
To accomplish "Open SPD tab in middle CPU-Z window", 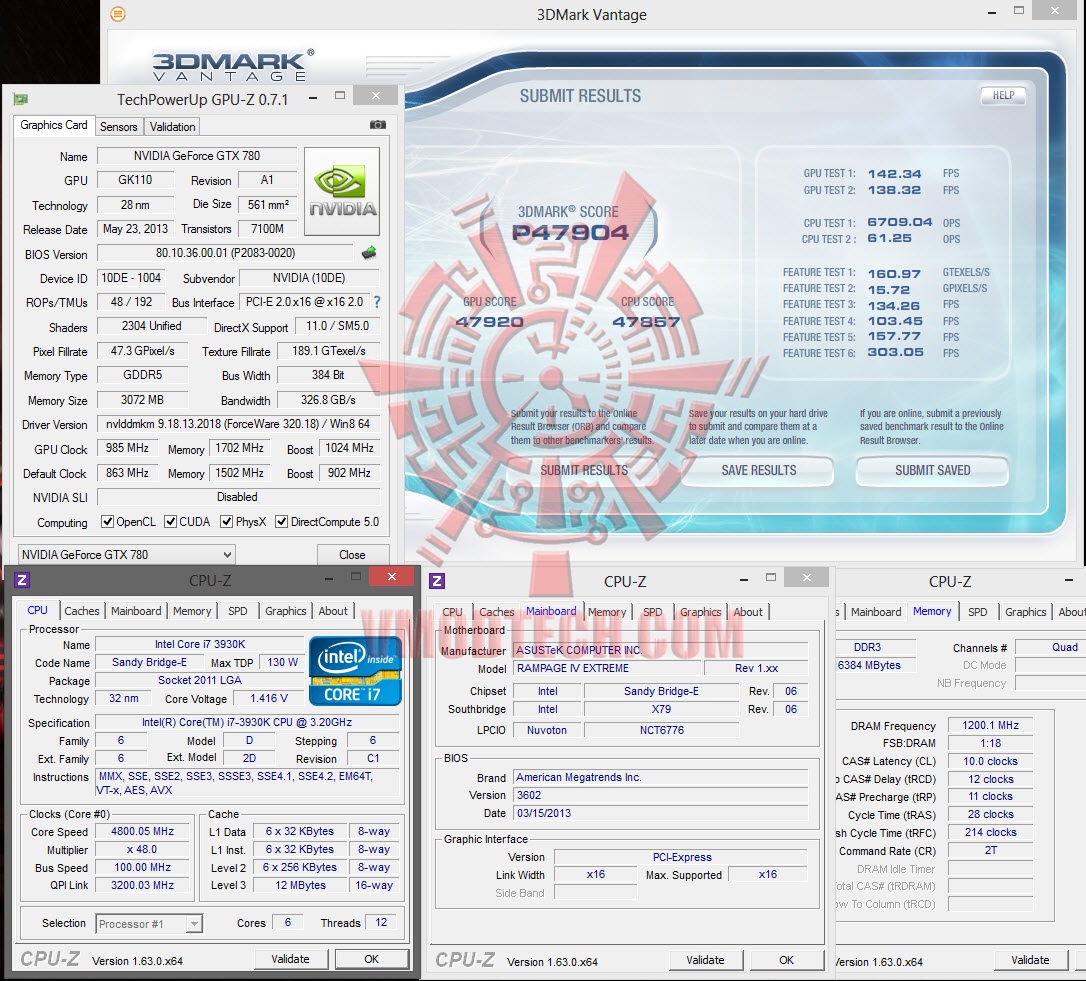I will coord(652,612).
